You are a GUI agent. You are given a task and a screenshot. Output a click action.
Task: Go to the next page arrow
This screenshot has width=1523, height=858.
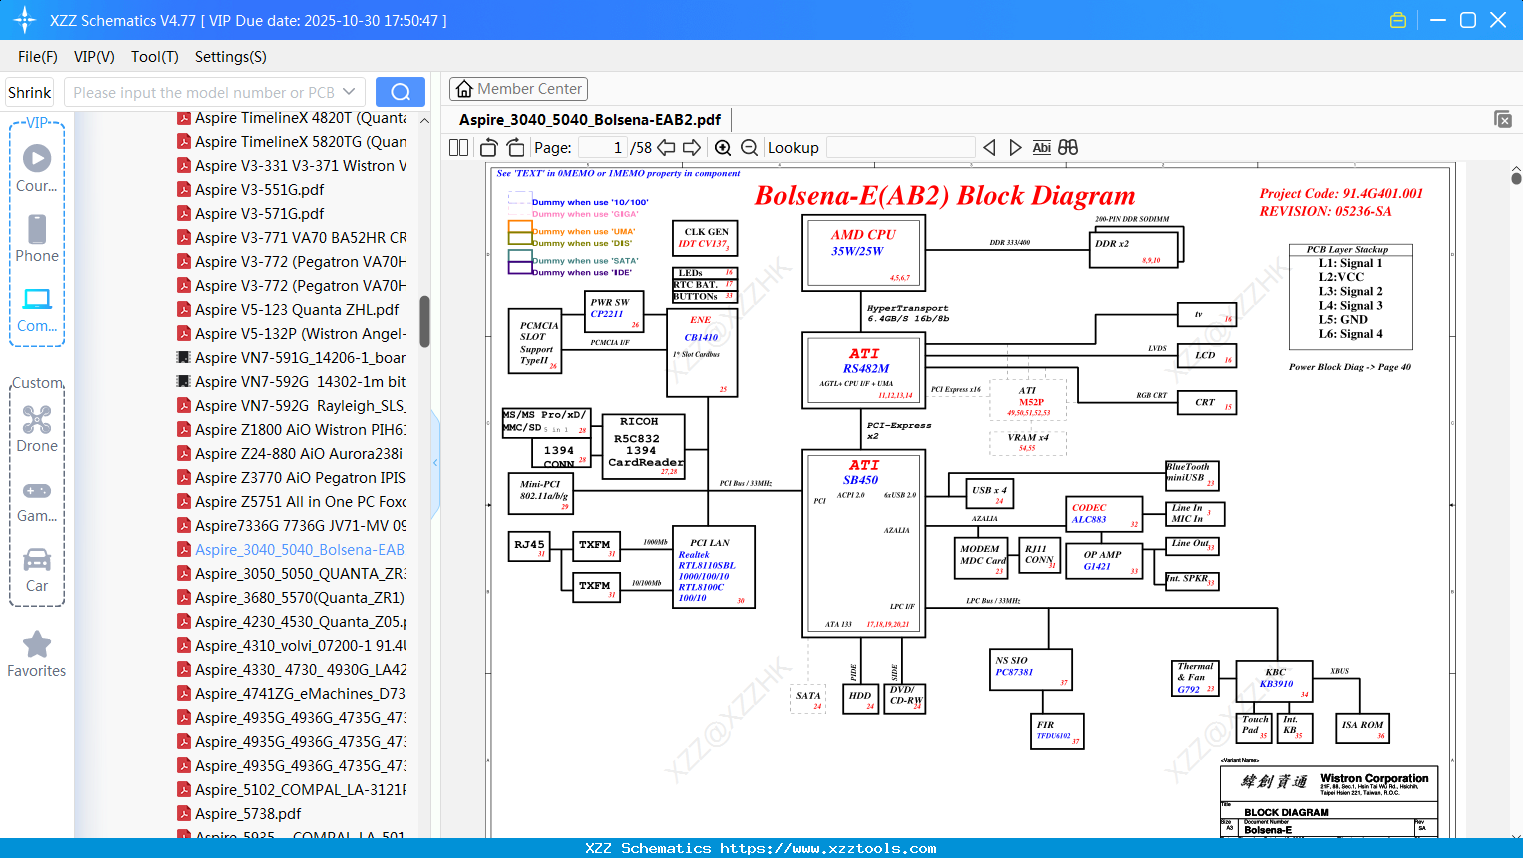click(x=692, y=148)
